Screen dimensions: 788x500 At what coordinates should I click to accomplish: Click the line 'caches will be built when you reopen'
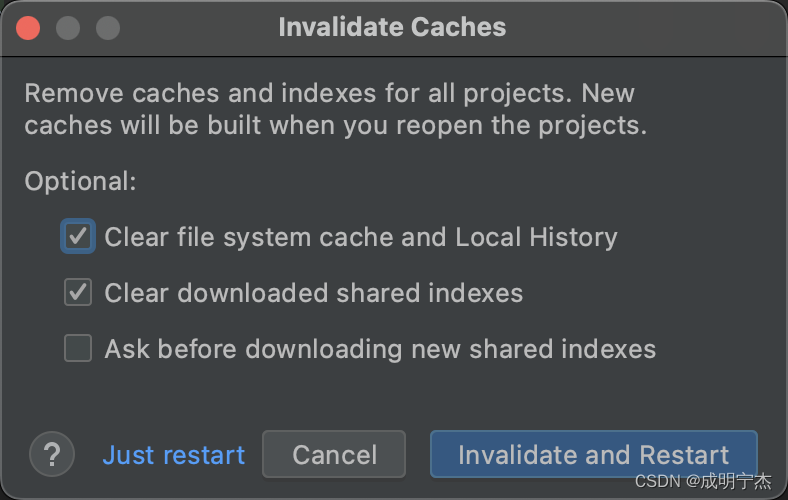coord(336,125)
